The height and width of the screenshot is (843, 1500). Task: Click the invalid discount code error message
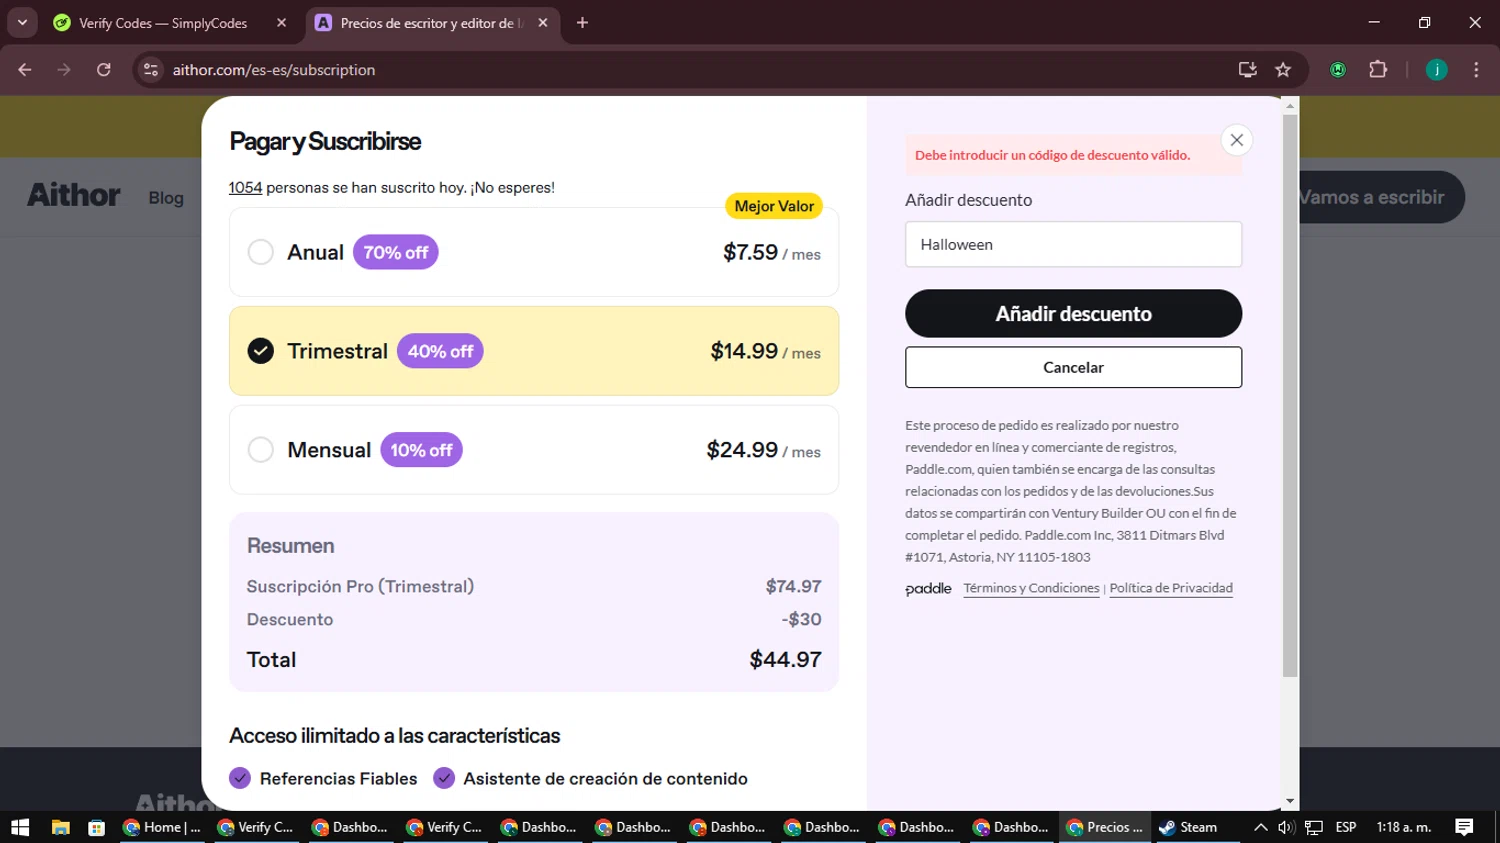pos(1053,155)
